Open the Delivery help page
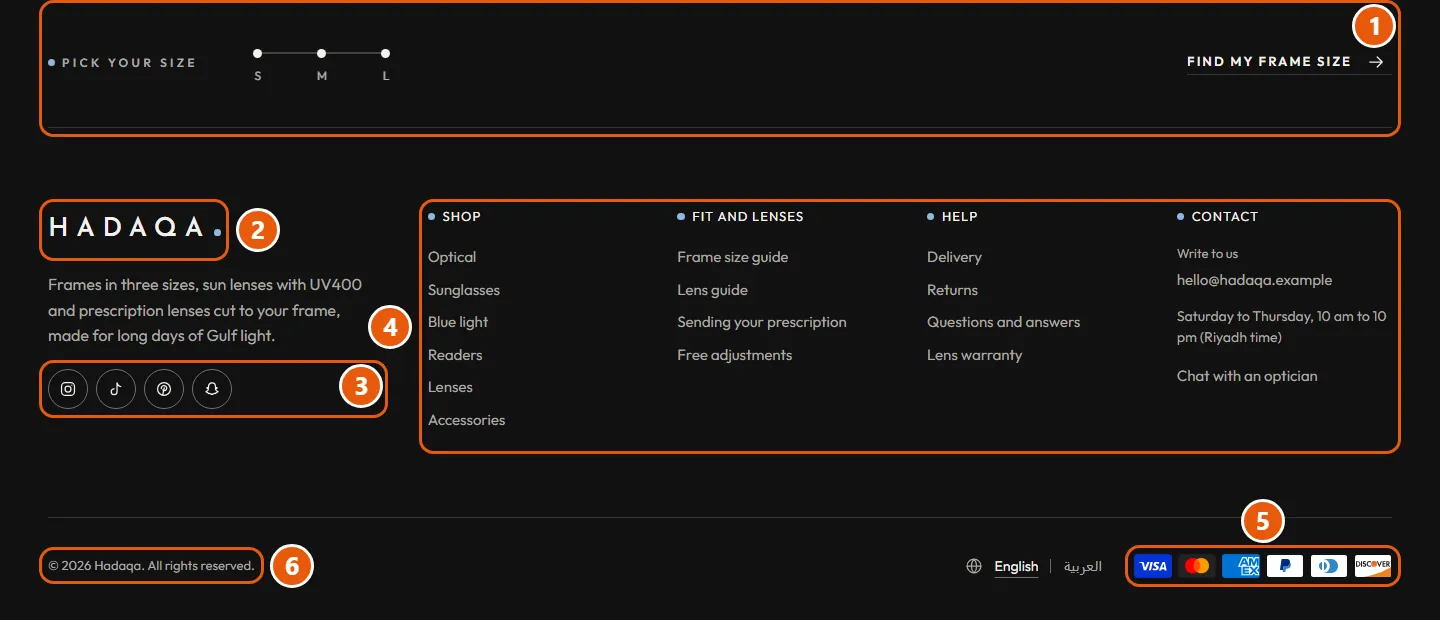This screenshot has height=620, width=1440. point(954,257)
